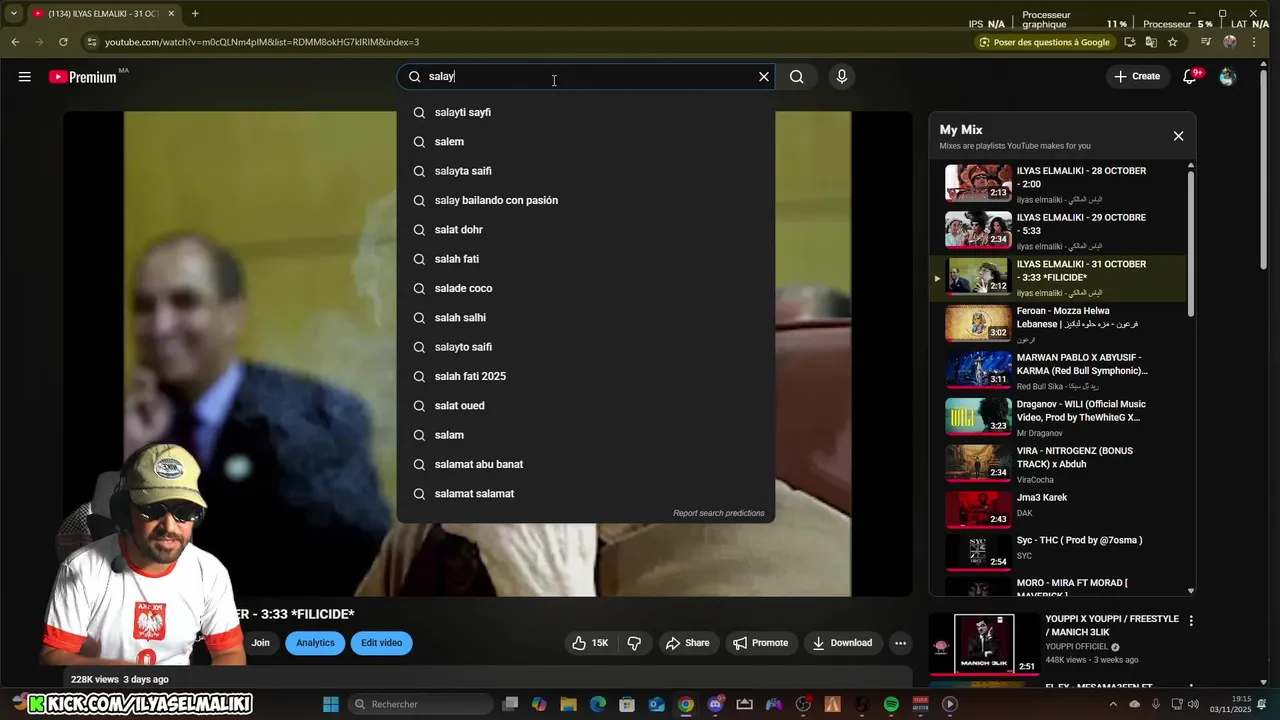
Task: Reload the page in Chrome
Action: (x=63, y=42)
